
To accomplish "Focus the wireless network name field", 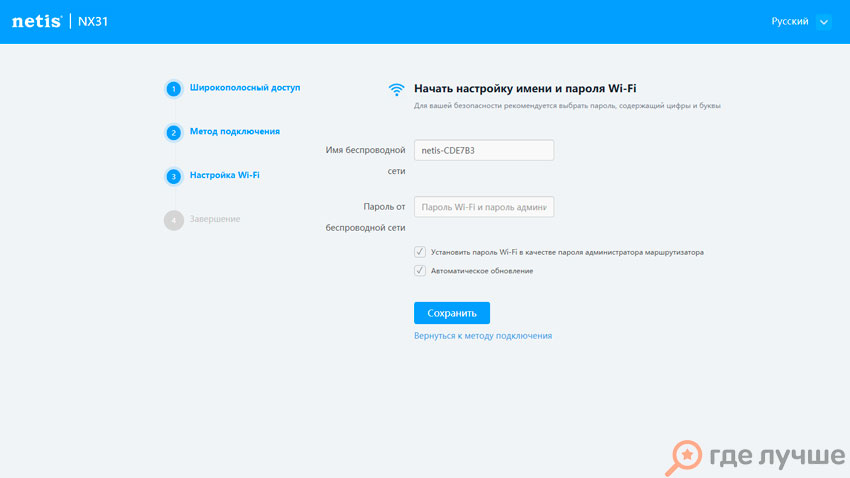I will pyautogui.click(x=484, y=150).
